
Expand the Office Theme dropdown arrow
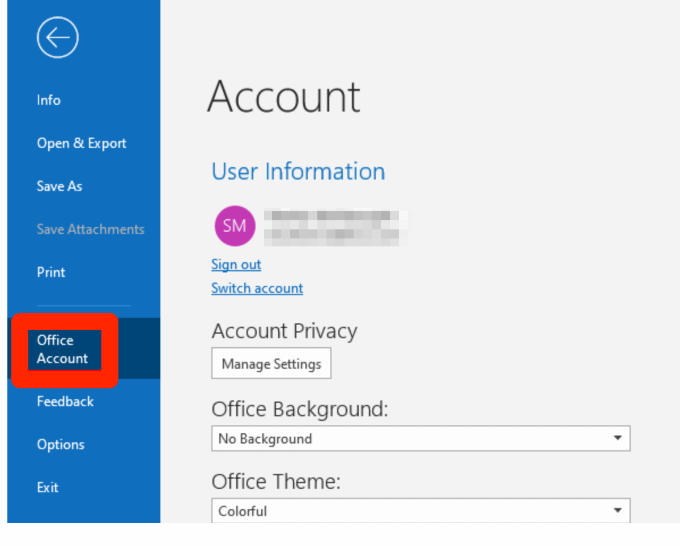(x=618, y=511)
